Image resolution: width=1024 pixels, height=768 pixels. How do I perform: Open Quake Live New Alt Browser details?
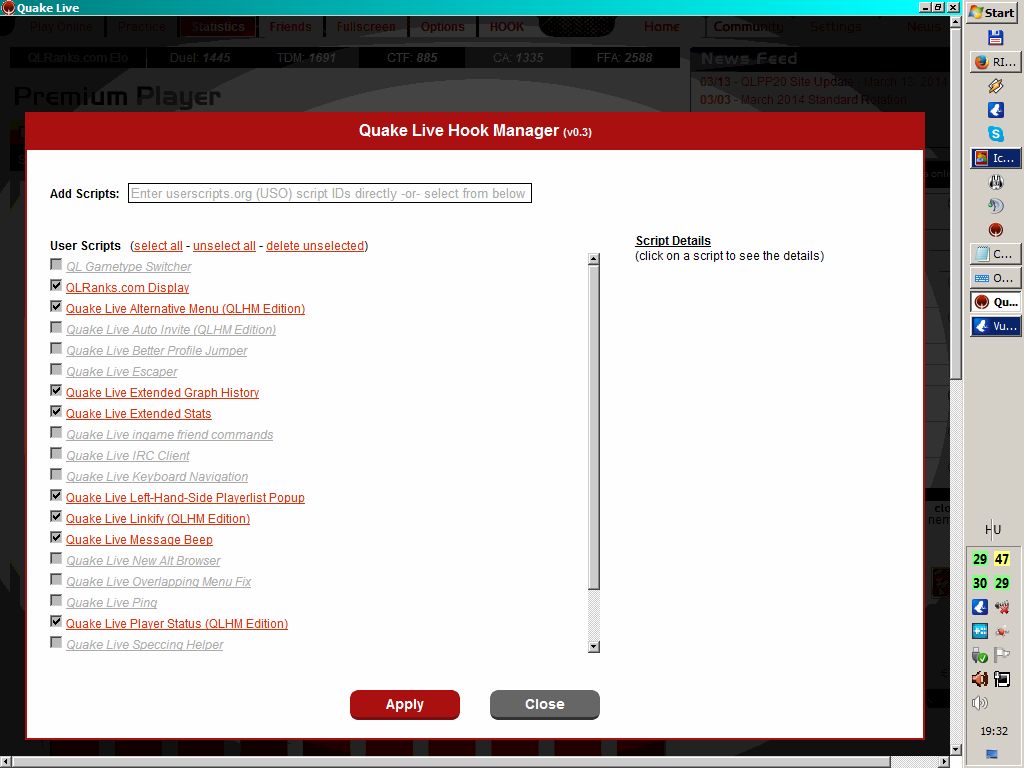point(143,561)
